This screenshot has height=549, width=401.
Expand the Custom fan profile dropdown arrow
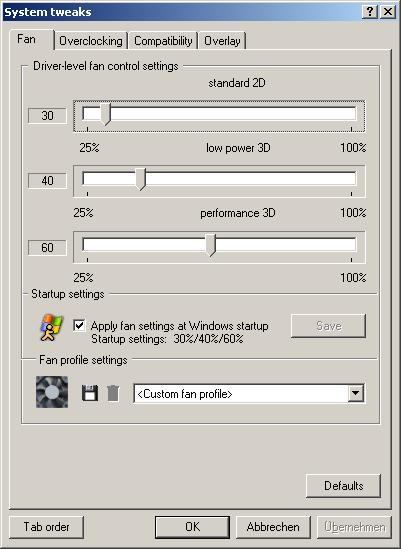click(356, 394)
